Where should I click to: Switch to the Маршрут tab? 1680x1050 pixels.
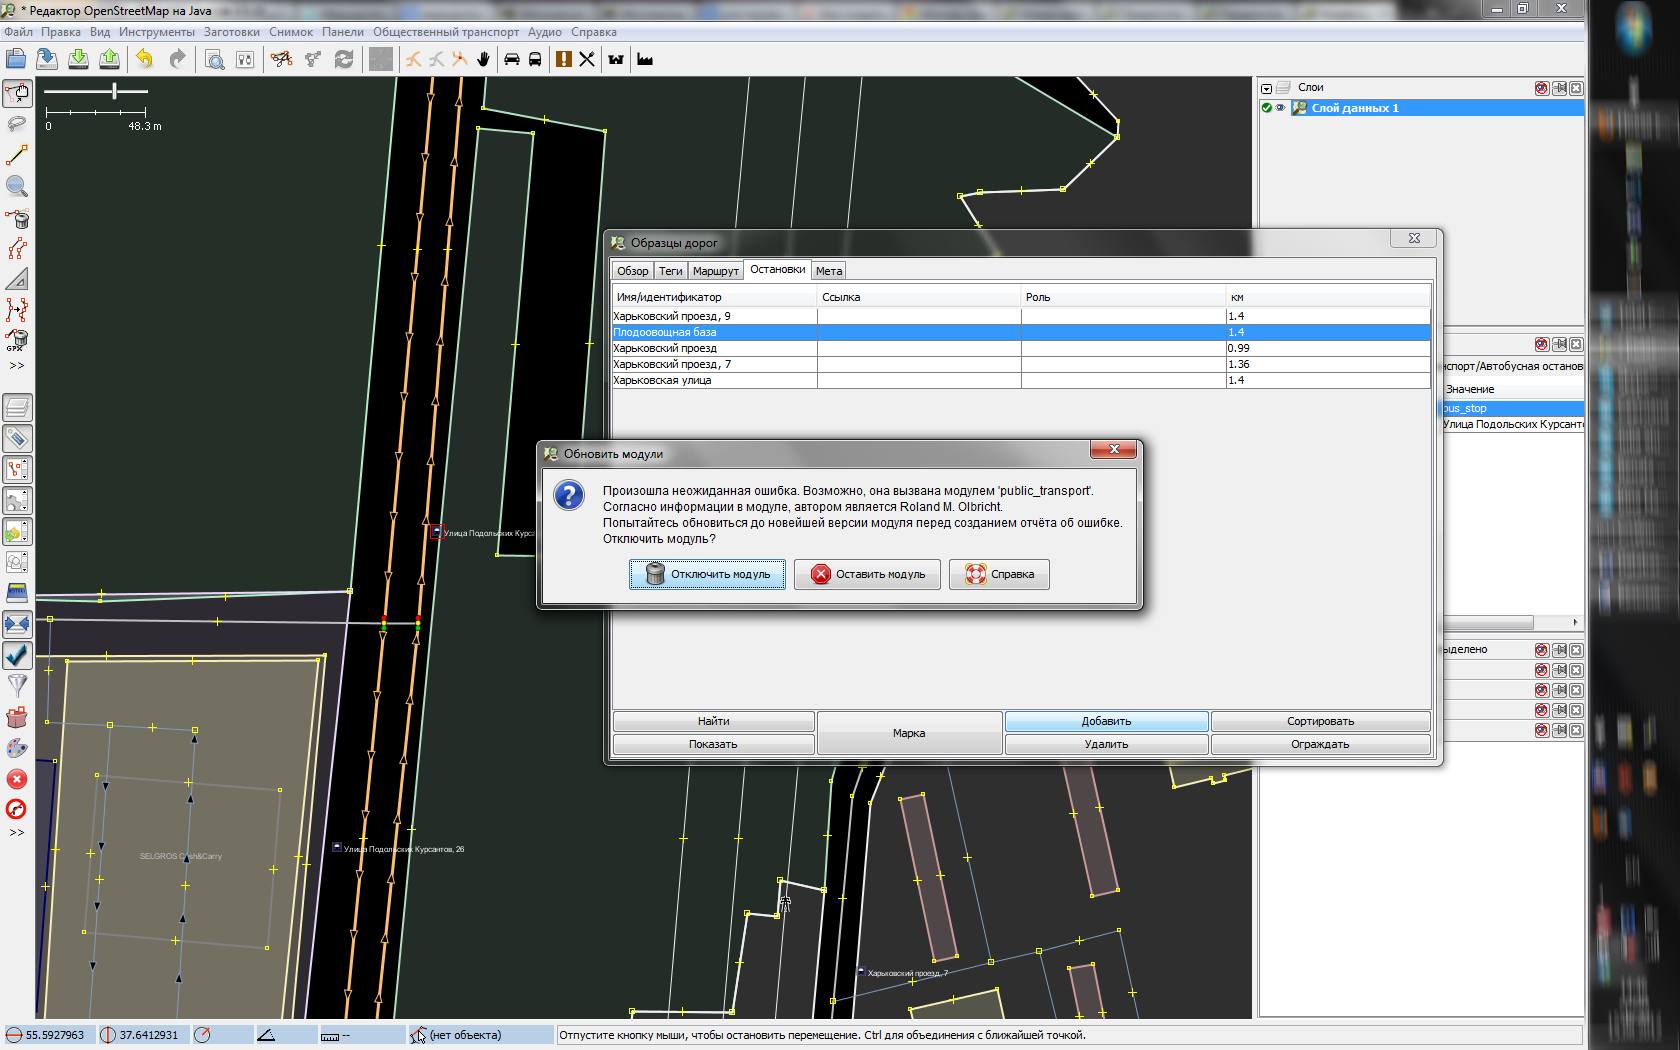[x=715, y=271]
